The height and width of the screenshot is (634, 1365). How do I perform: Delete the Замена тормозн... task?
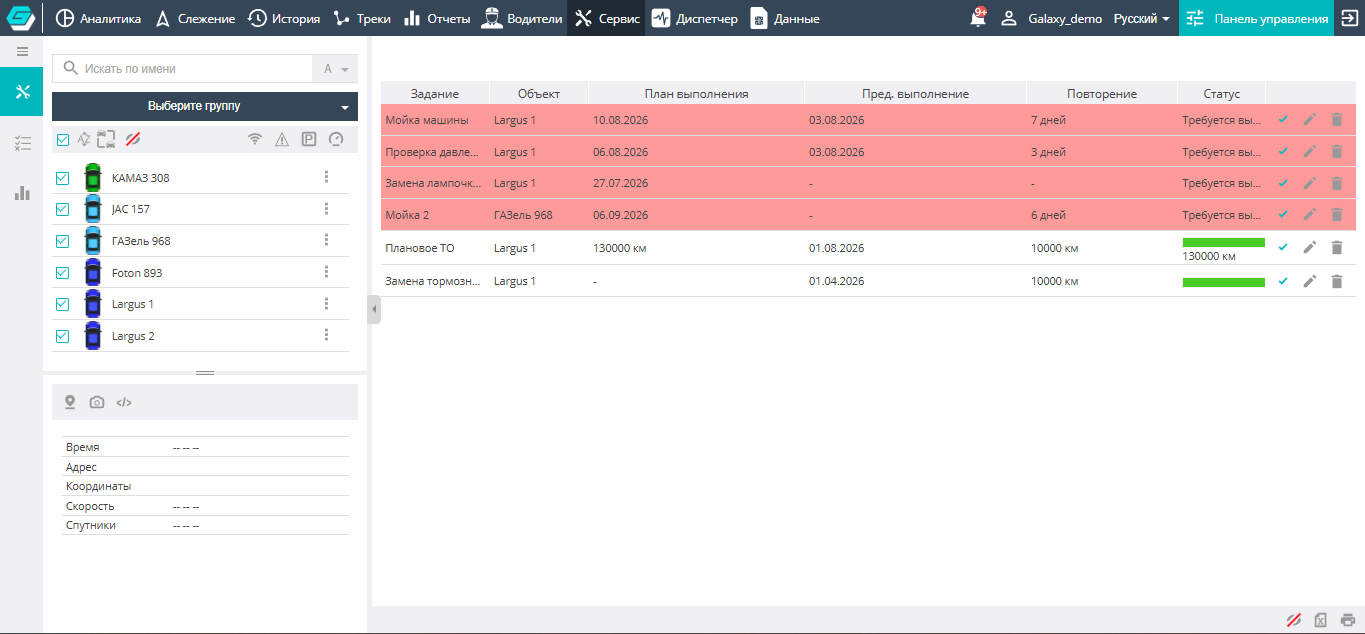pos(1337,281)
